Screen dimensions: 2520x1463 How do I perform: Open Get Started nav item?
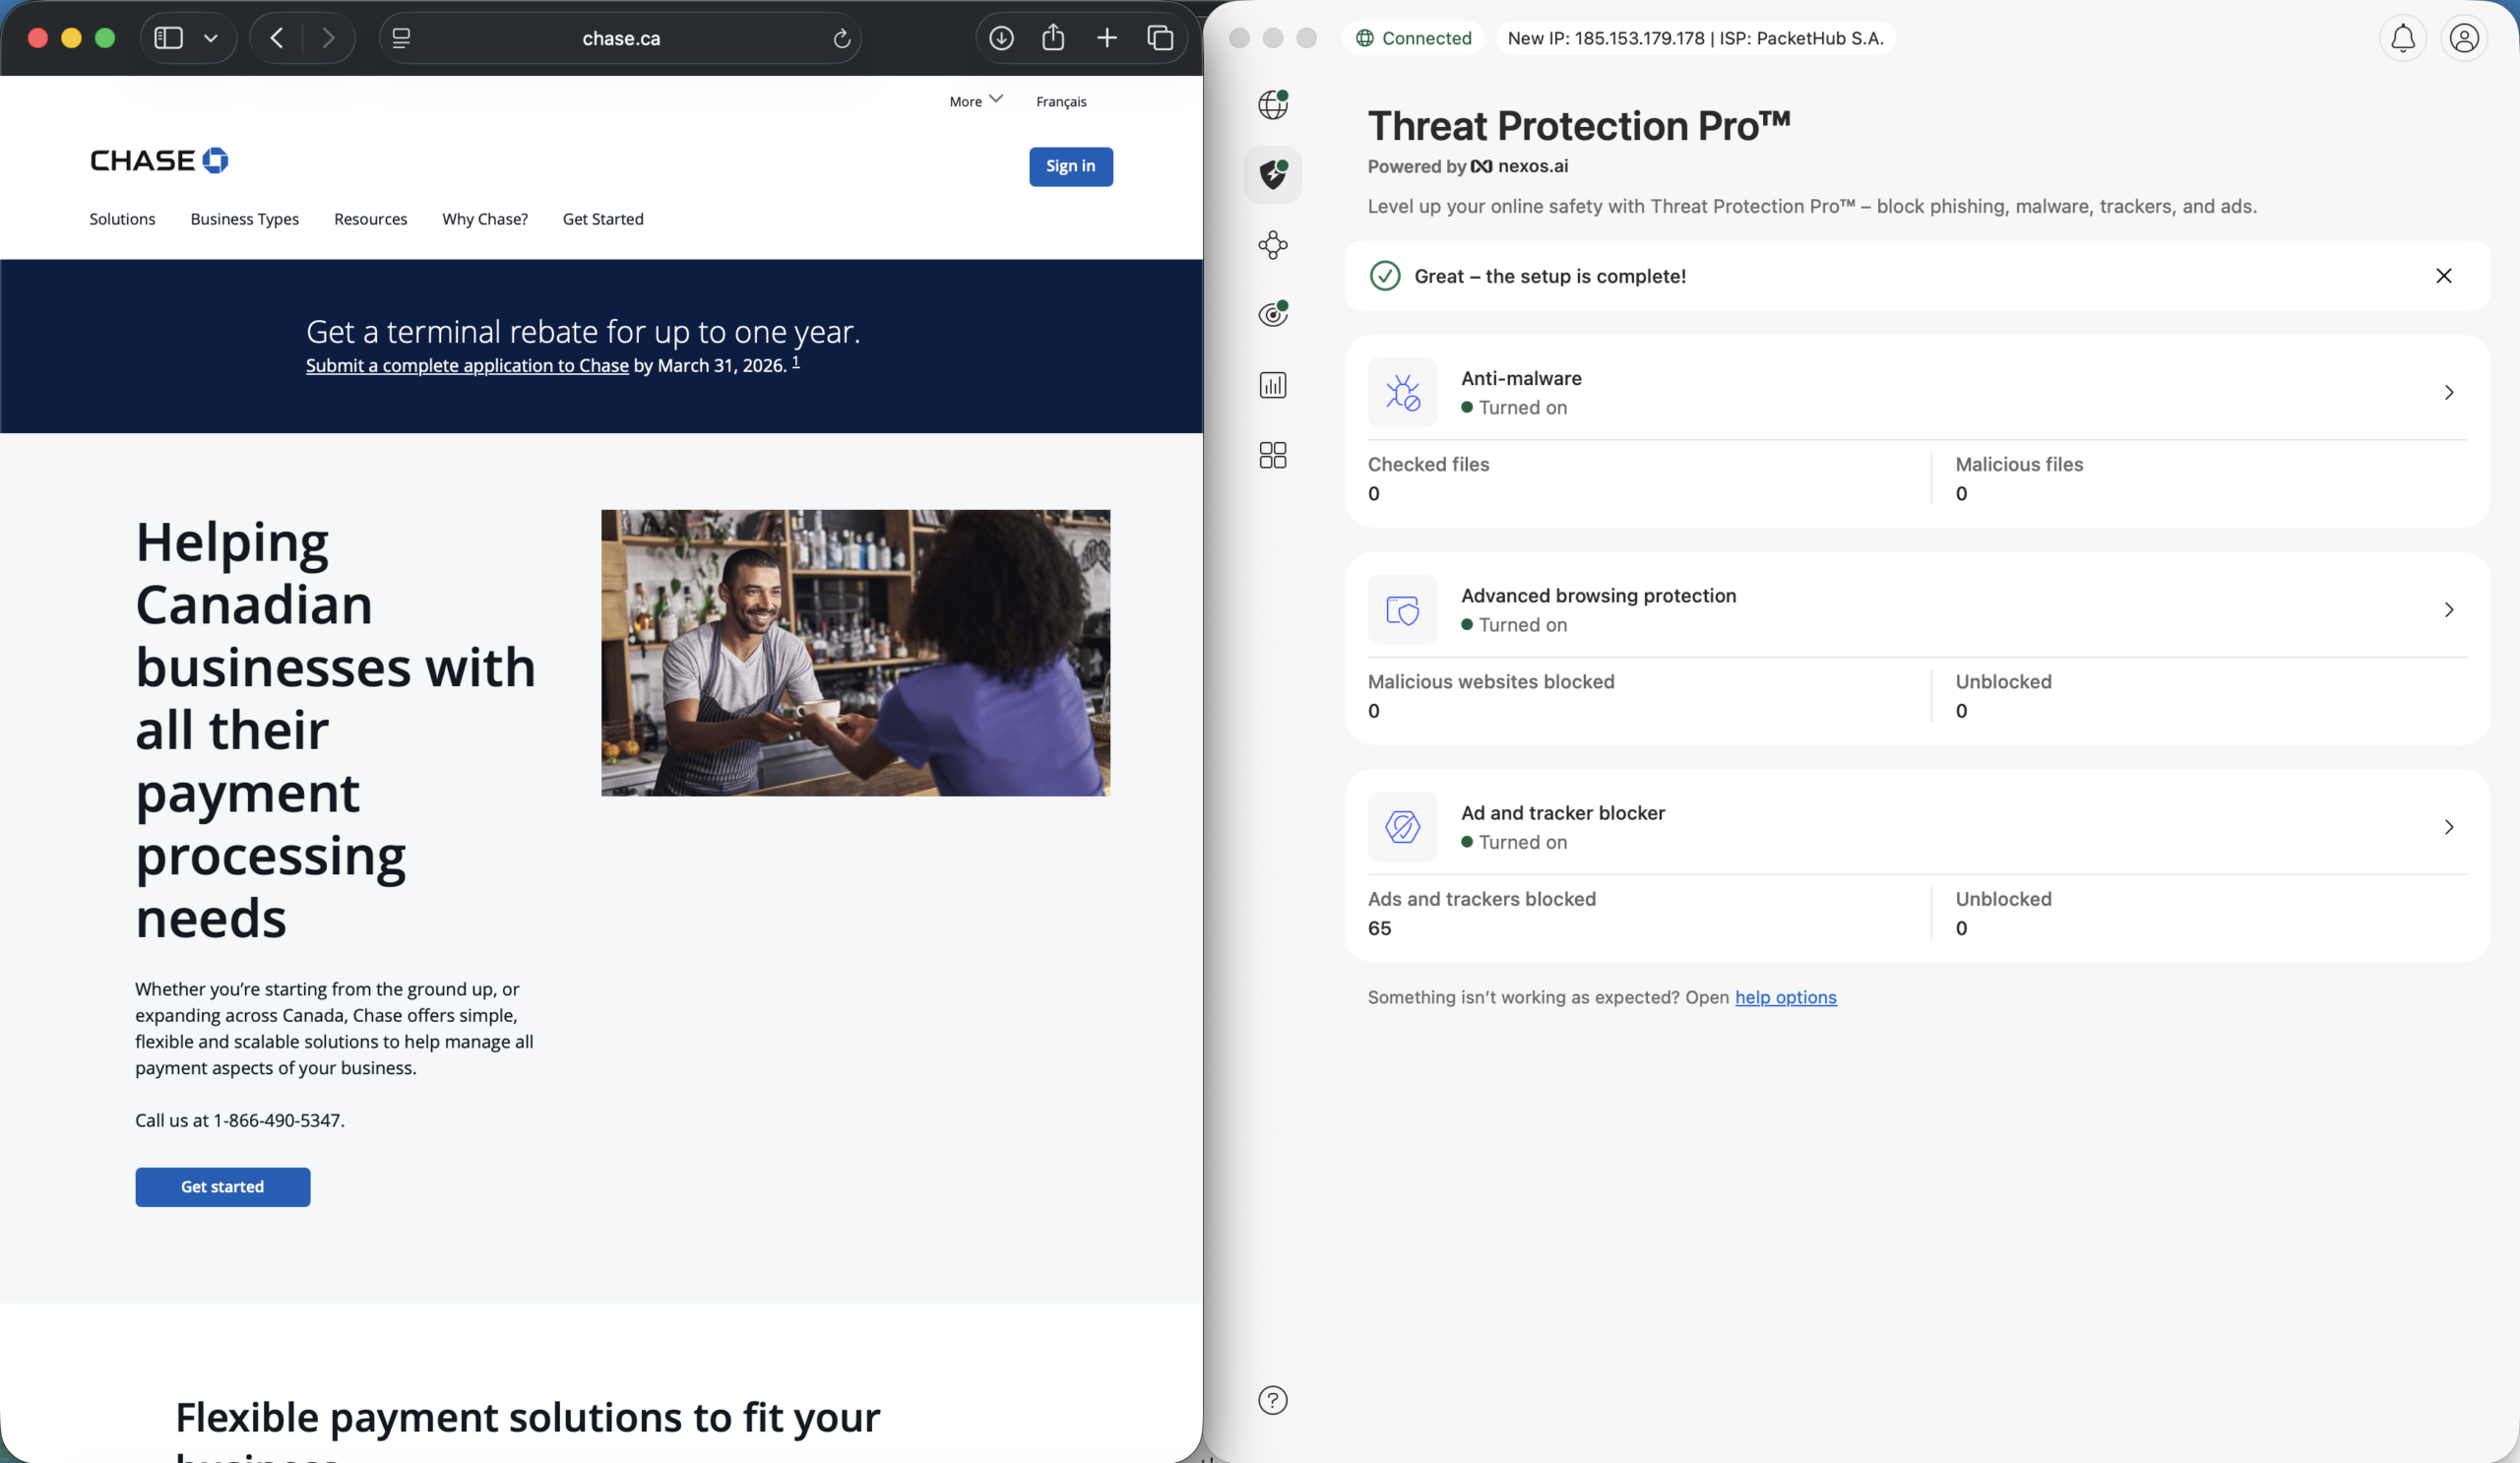point(603,219)
